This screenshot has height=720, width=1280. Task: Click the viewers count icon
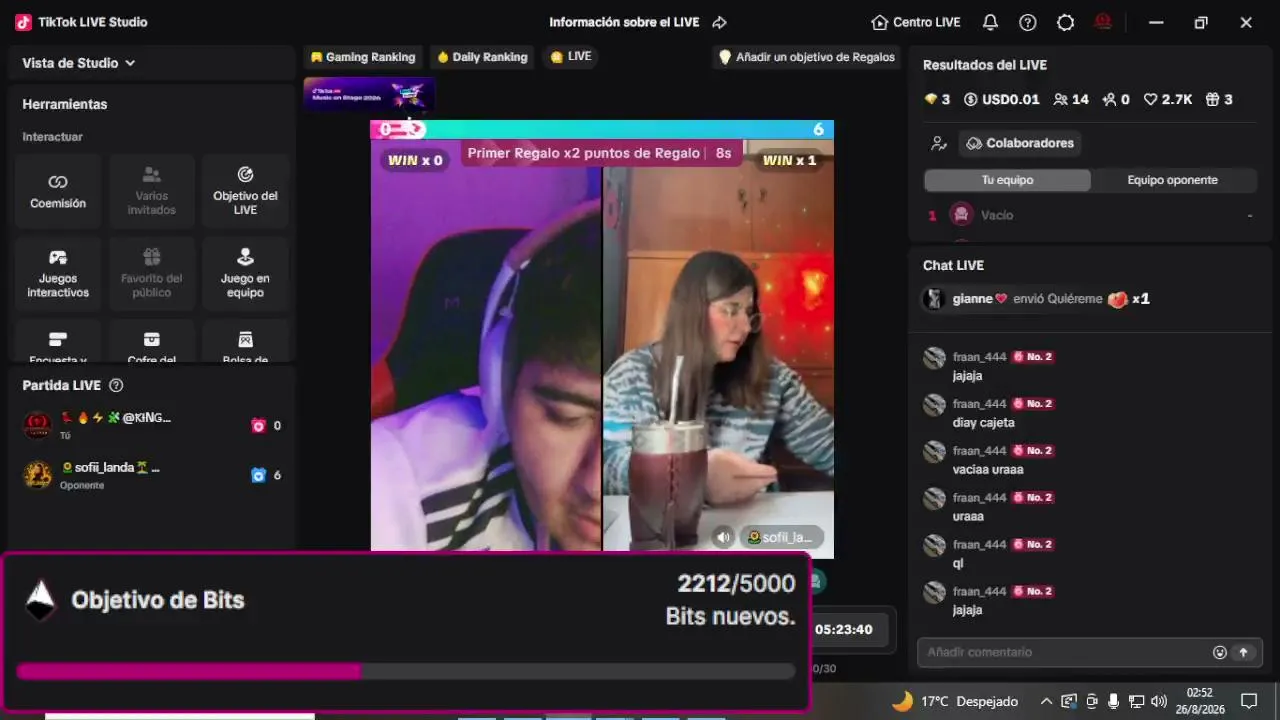pos(1060,99)
